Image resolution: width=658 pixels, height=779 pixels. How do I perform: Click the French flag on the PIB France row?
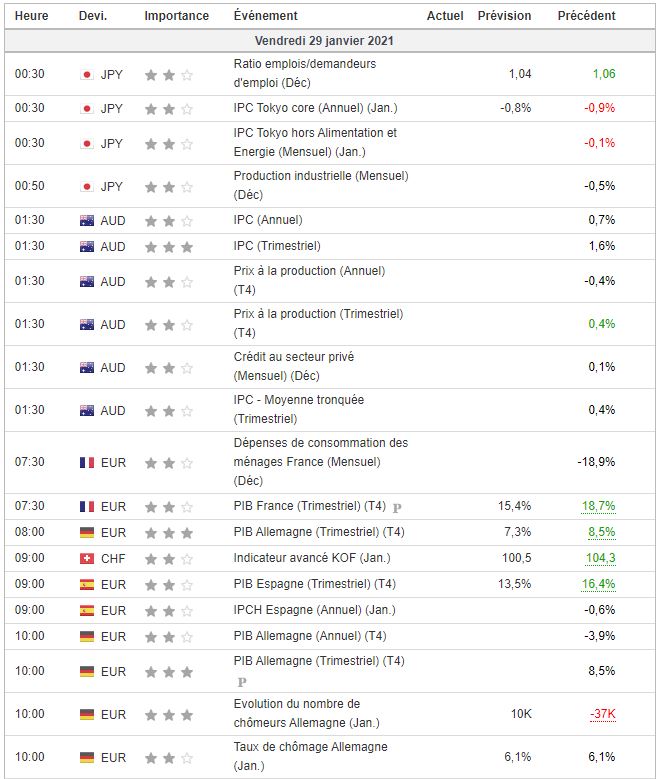coord(86,507)
